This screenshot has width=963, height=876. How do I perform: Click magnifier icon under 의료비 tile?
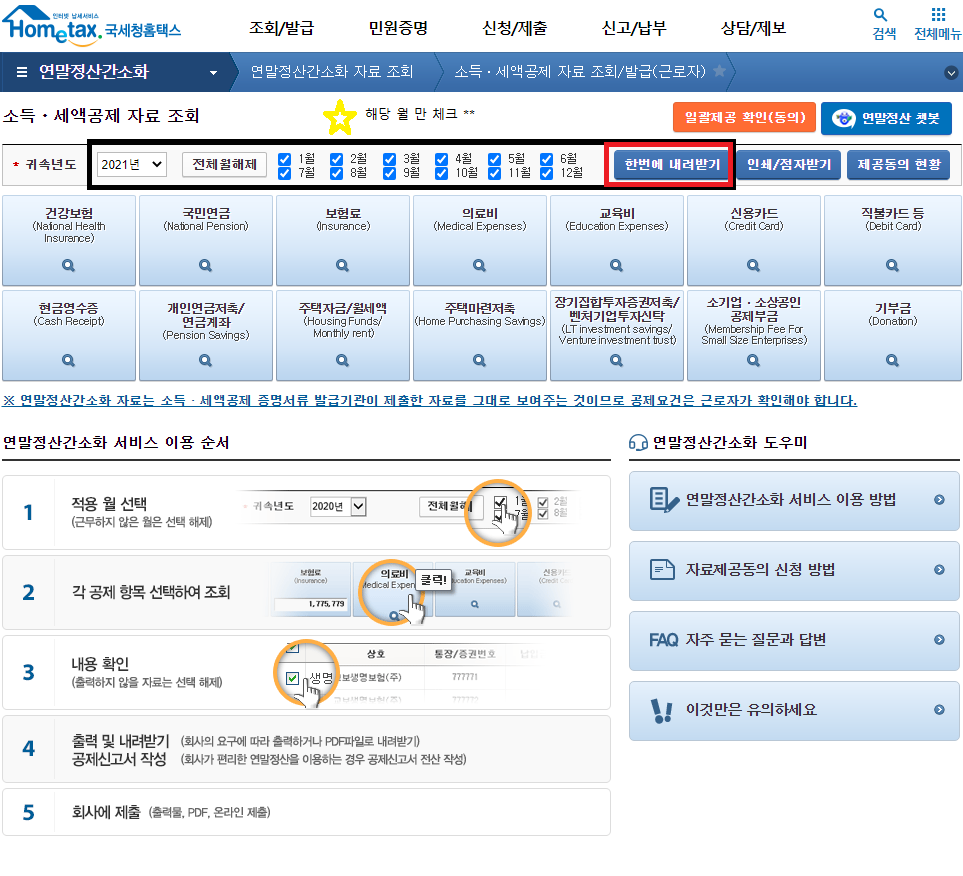(x=479, y=266)
